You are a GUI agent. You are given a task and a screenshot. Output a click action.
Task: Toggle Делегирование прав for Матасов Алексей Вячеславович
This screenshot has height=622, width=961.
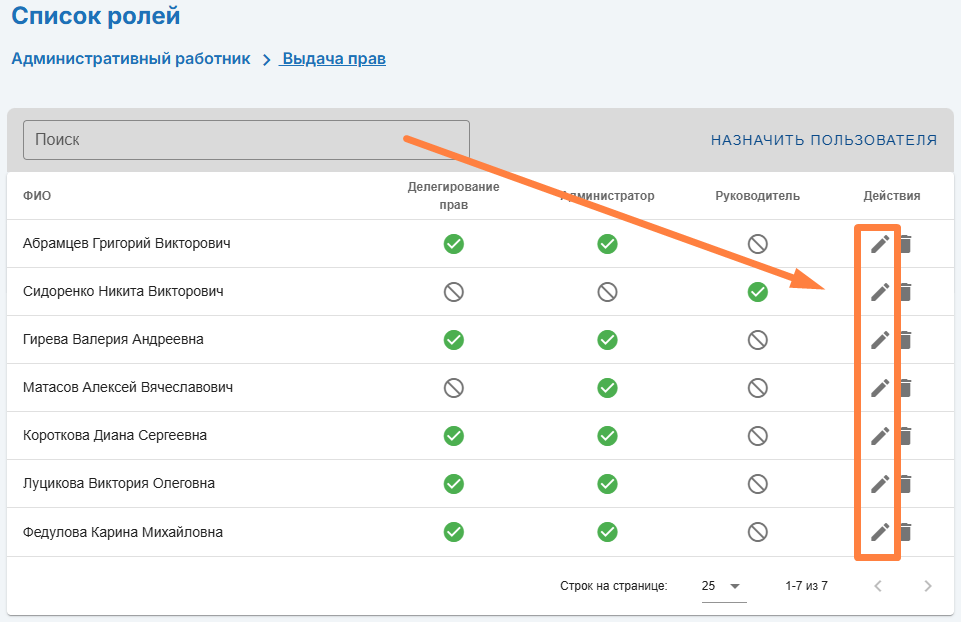[x=454, y=388]
